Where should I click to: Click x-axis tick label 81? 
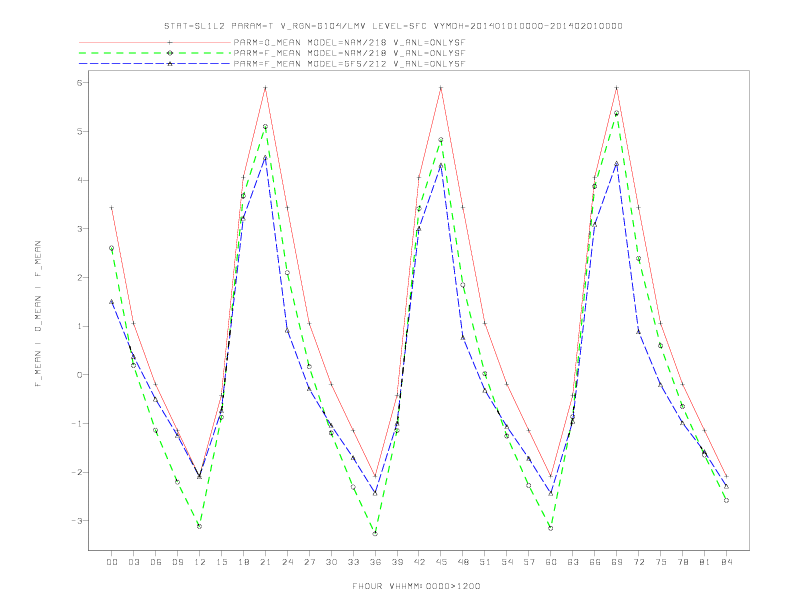(x=705, y=562)
